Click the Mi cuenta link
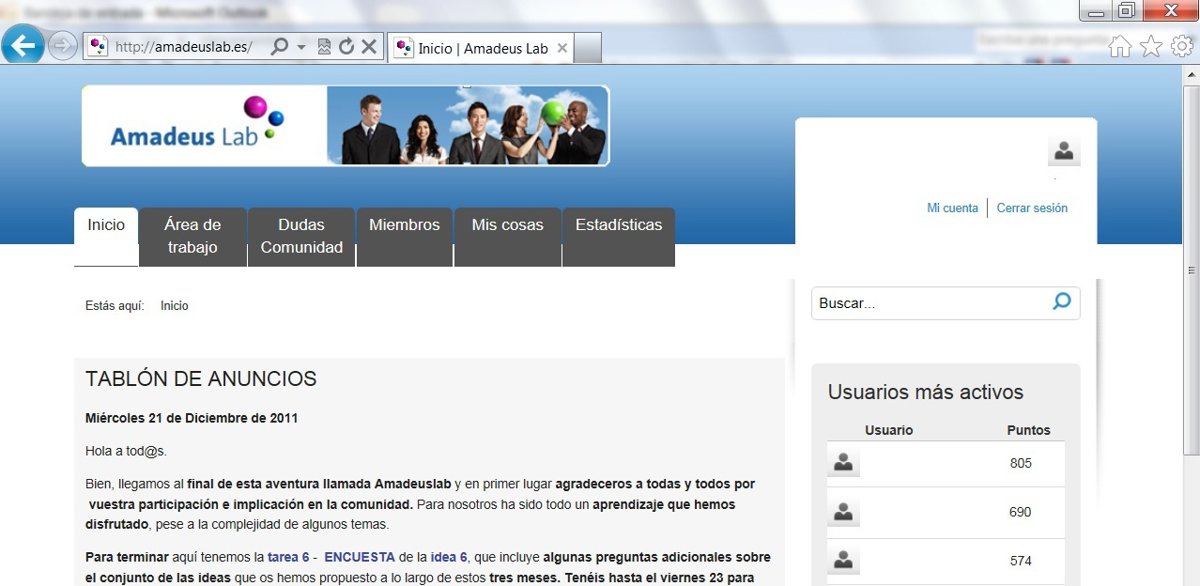Viewport: 1200px width, 586px height. pyautogui.click(x=952, y=208)
